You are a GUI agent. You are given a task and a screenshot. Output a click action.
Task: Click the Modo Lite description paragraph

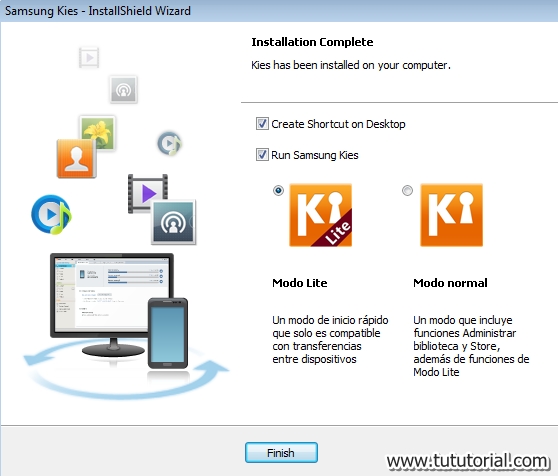[x=330, y=339]
